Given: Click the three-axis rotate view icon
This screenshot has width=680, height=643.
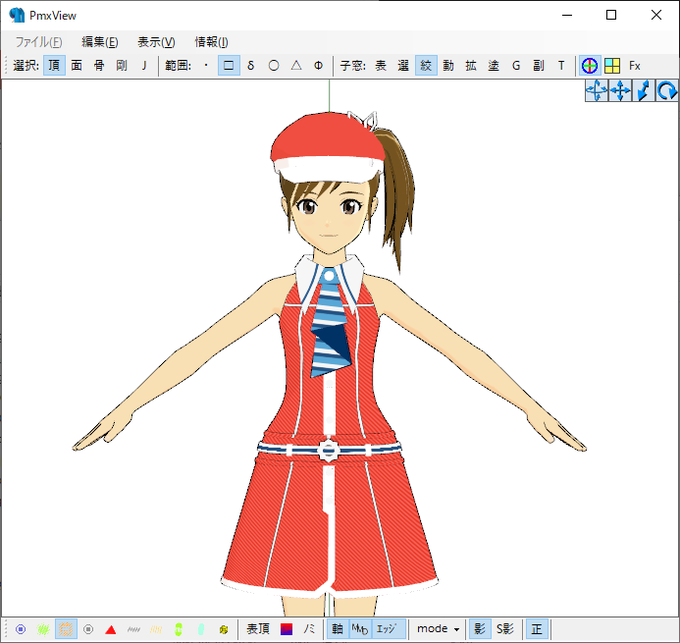Looking at the screenshot, I should (x=596, y=91).
